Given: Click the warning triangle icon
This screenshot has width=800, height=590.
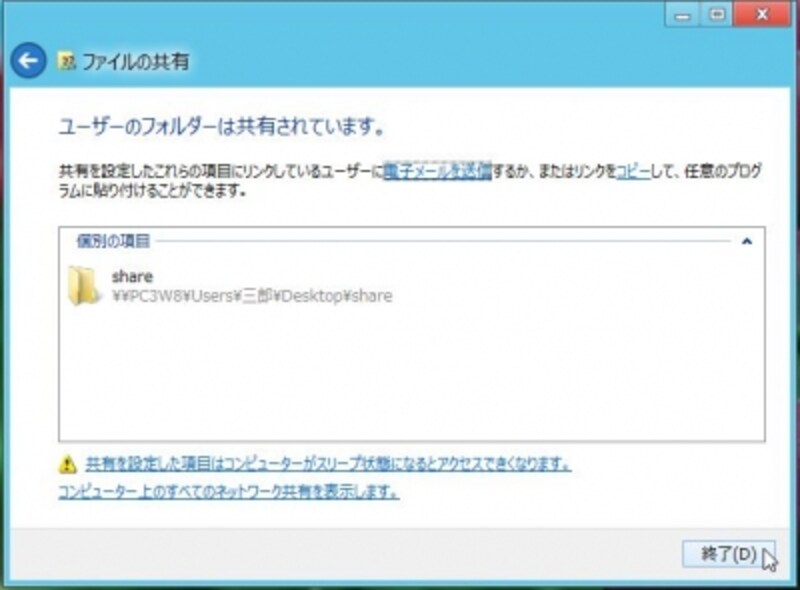Looking at the screenshot, I should point(67,463).
